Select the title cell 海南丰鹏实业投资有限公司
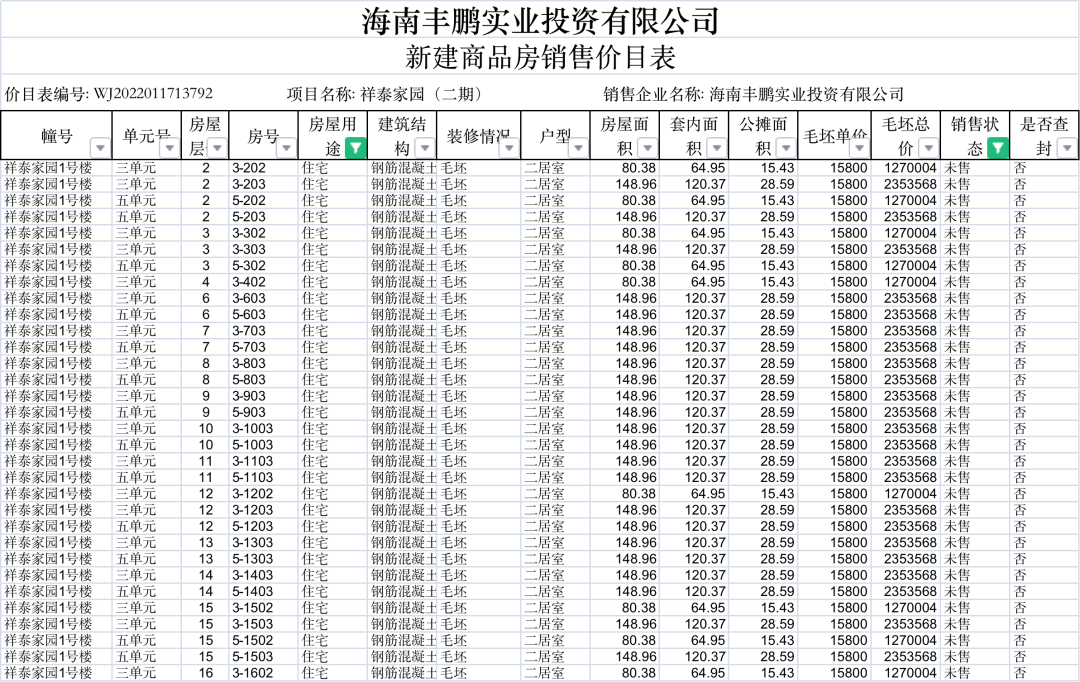The height and width of the screenshot is (682, 1080). (540, 20)
